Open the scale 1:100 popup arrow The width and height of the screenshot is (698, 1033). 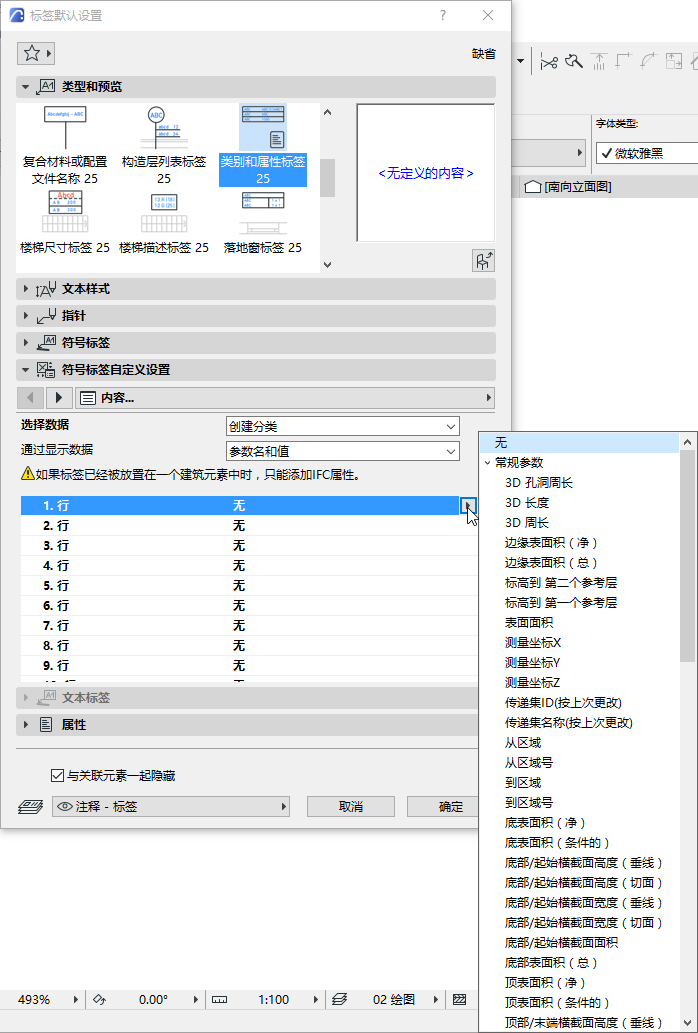[315, 999]
